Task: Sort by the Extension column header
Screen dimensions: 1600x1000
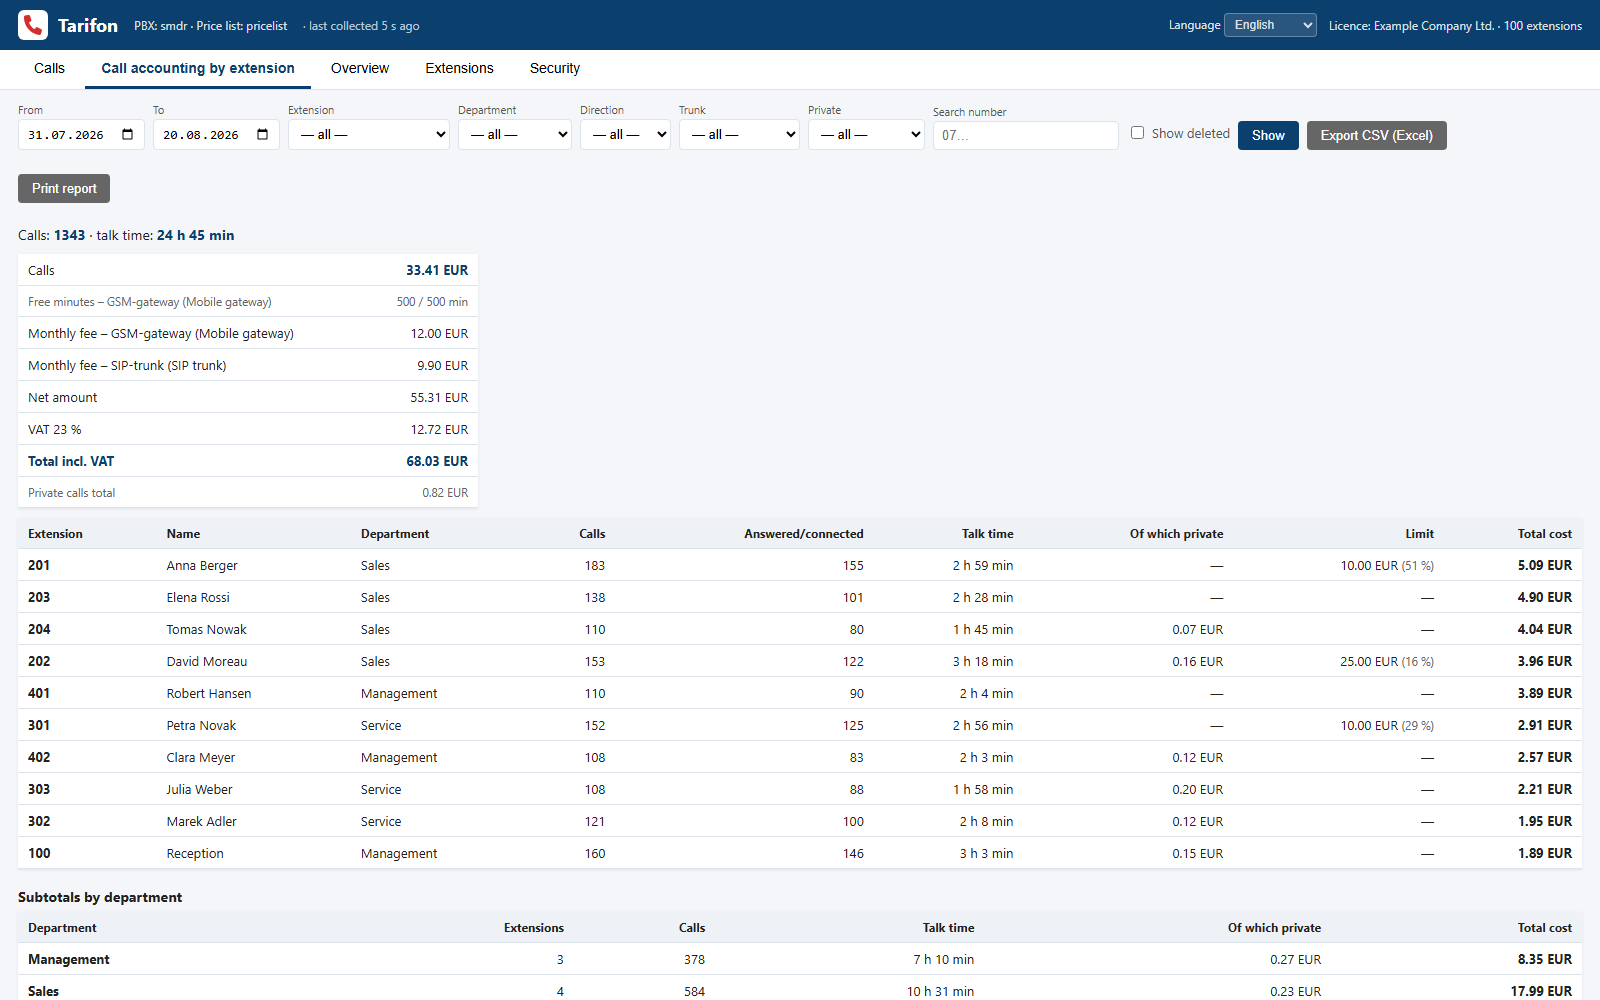Action: pos(55,533)
